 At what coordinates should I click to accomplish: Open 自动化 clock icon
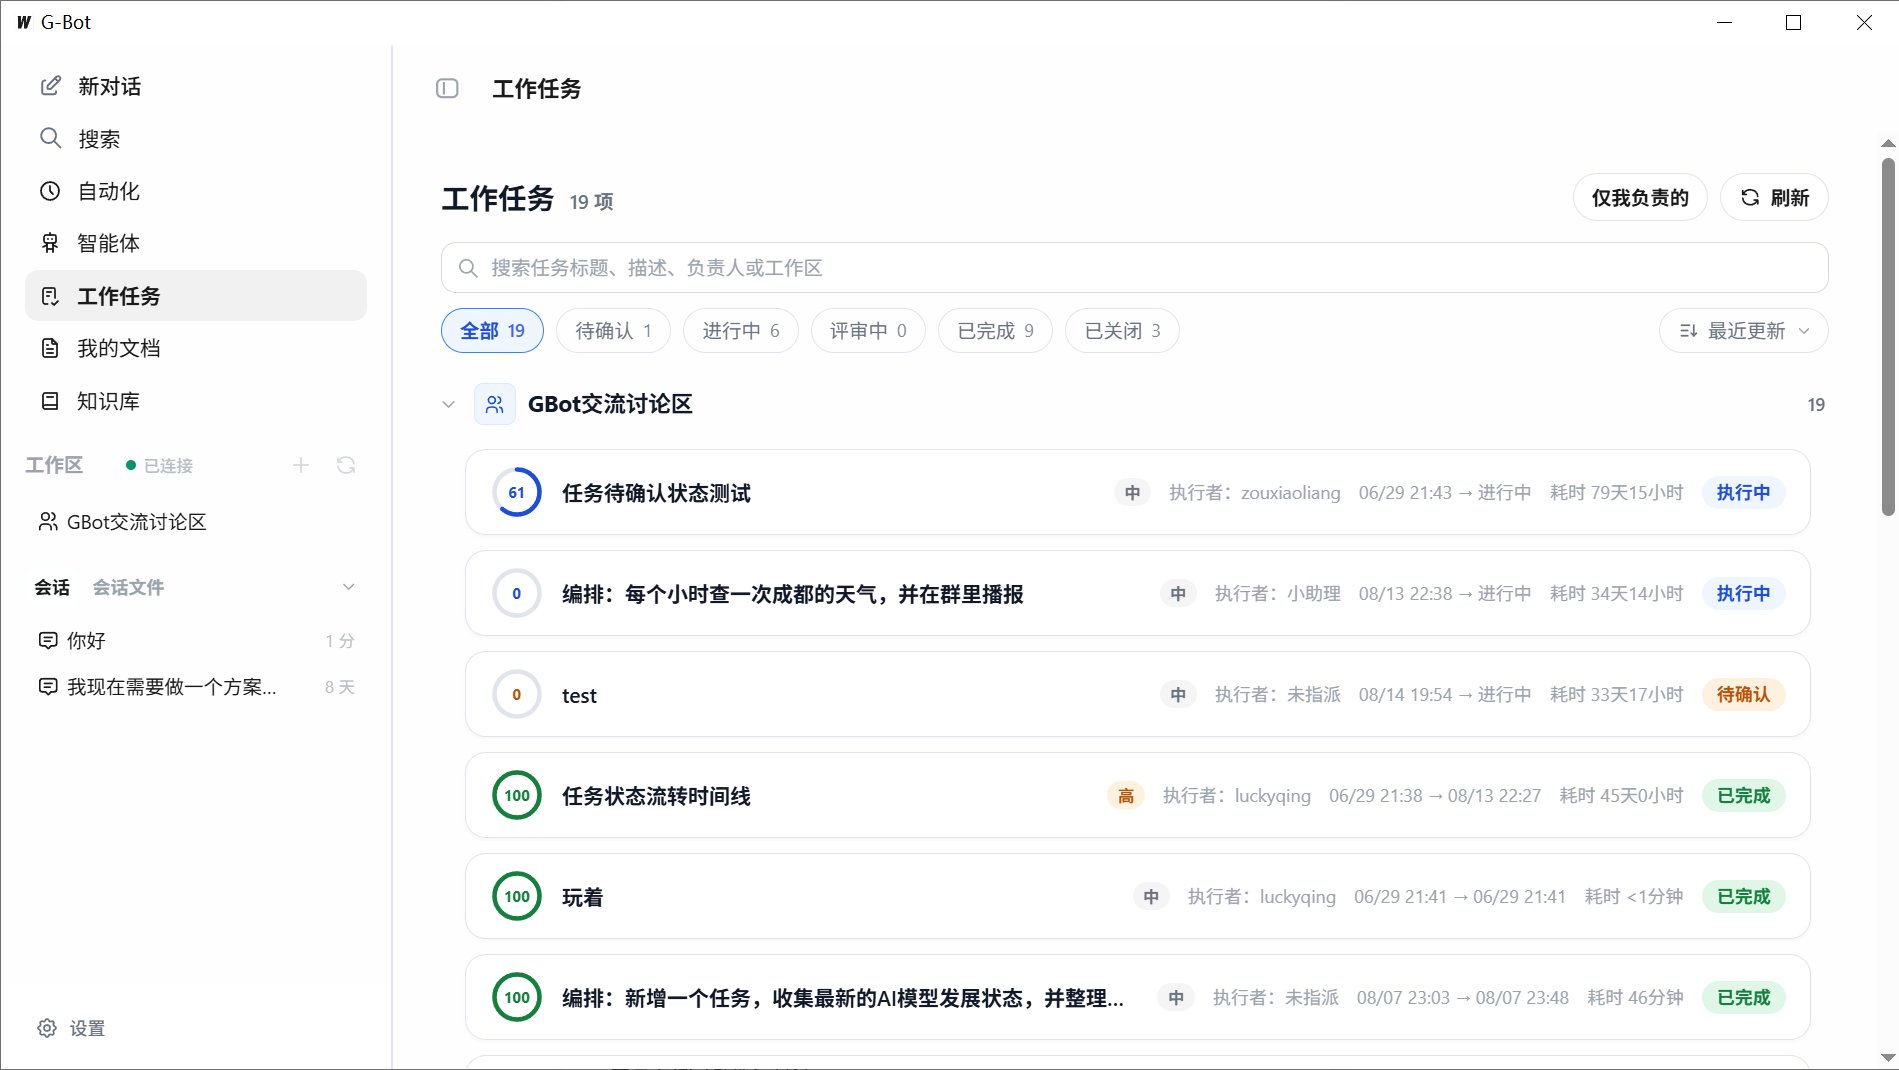point(50,191)
